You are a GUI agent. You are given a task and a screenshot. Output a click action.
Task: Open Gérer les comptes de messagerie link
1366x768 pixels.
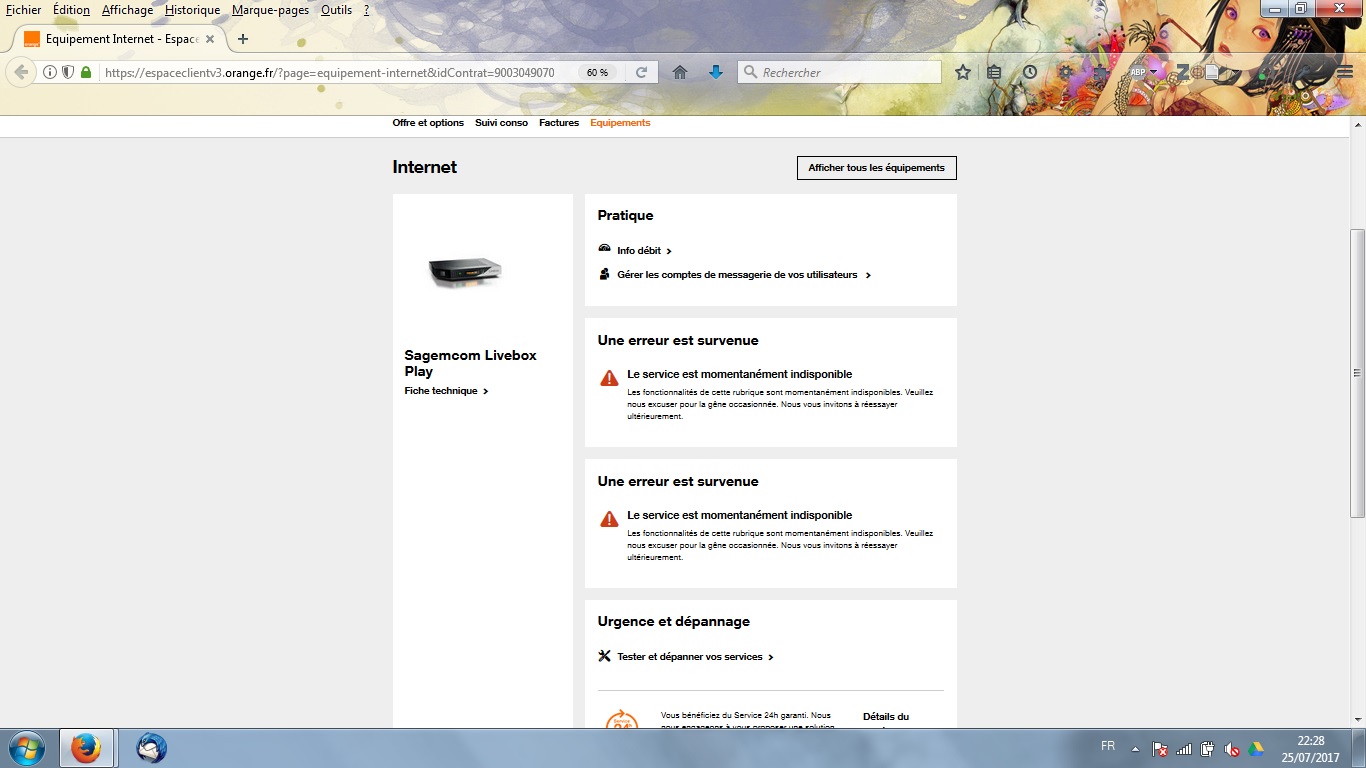[x=744, y=275]
